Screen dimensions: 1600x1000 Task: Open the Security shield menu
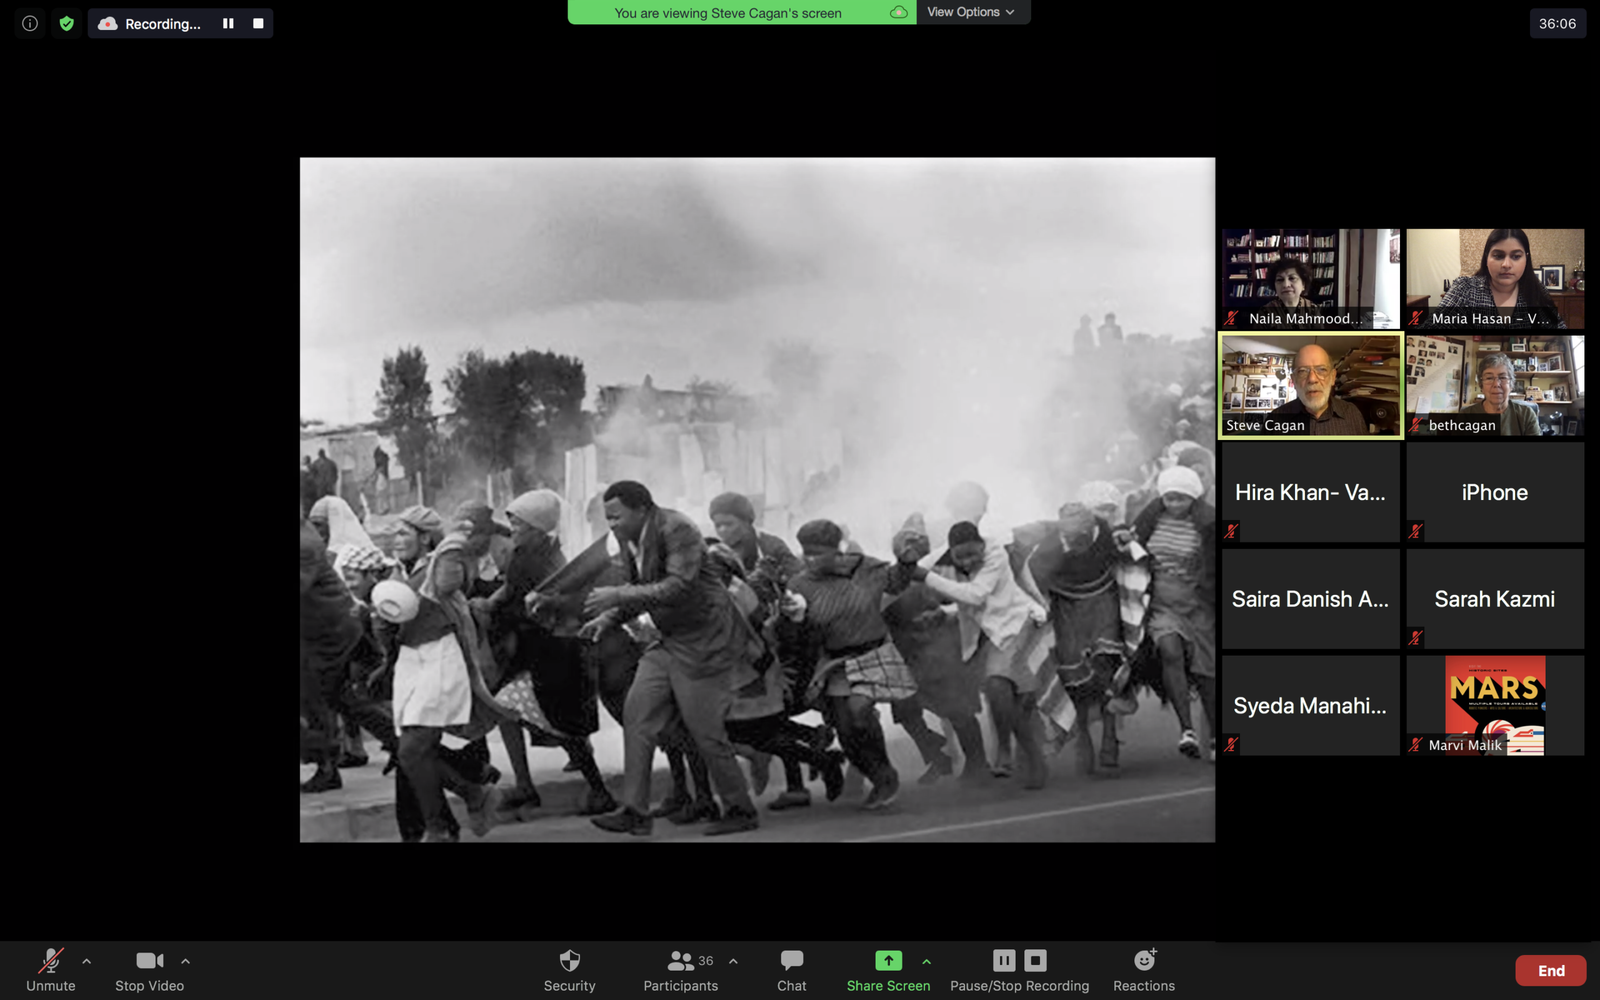569,970
